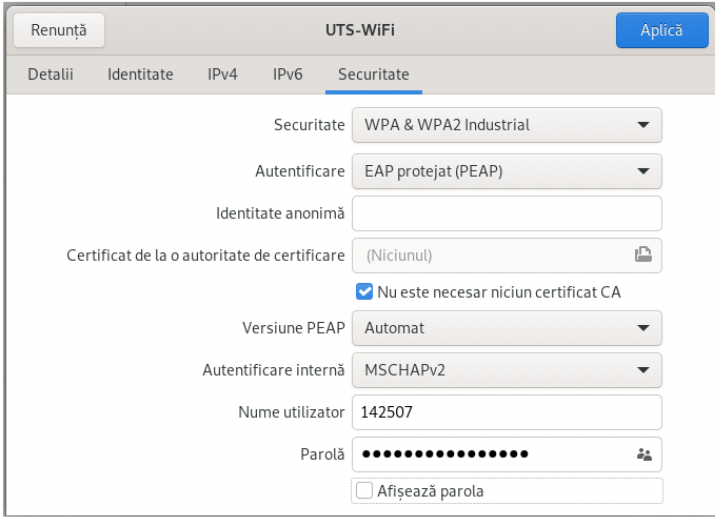718x520 pixels.
Task: Select the IPv6 tab
Action: (x=288, y=74)
